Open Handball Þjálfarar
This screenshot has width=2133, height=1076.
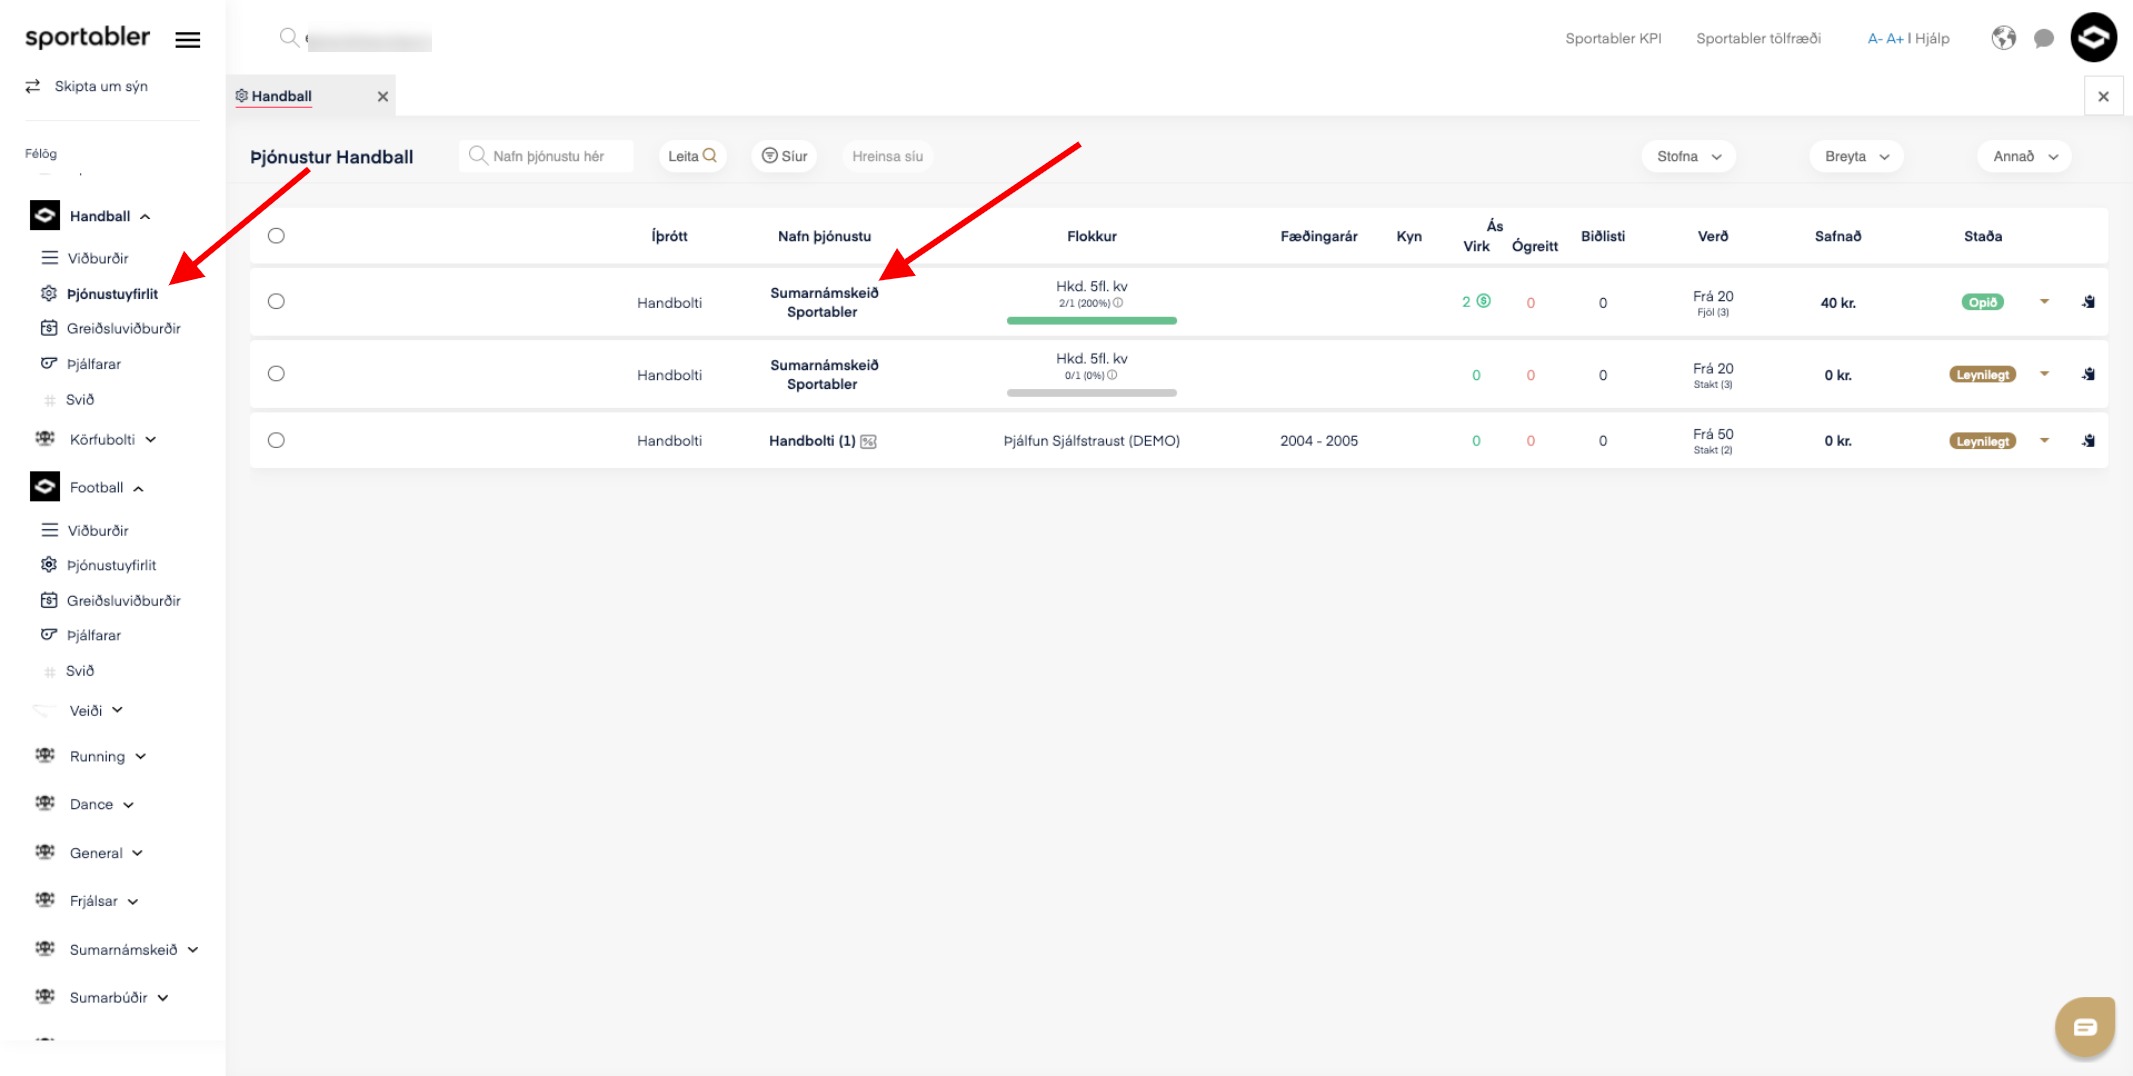coord(94,364)
